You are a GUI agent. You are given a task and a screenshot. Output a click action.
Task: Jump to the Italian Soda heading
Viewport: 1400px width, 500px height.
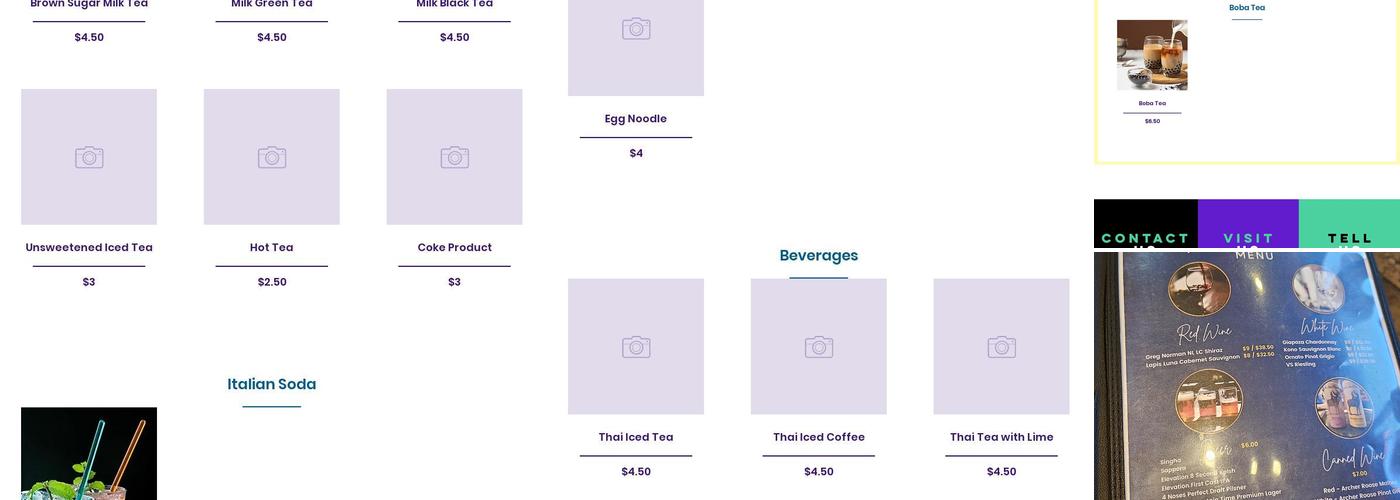pyautogui.click(x=272, y=384)
